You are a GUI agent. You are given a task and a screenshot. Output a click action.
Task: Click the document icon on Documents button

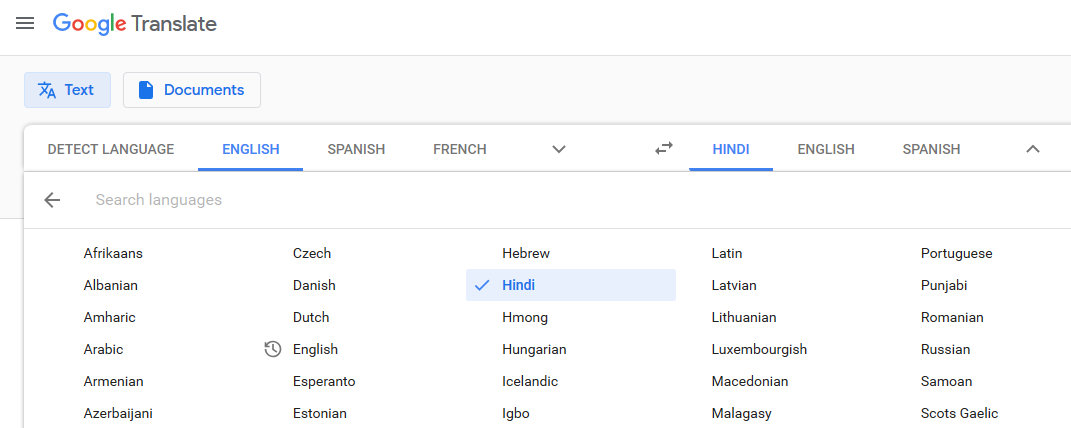click(x=145, y=90)
